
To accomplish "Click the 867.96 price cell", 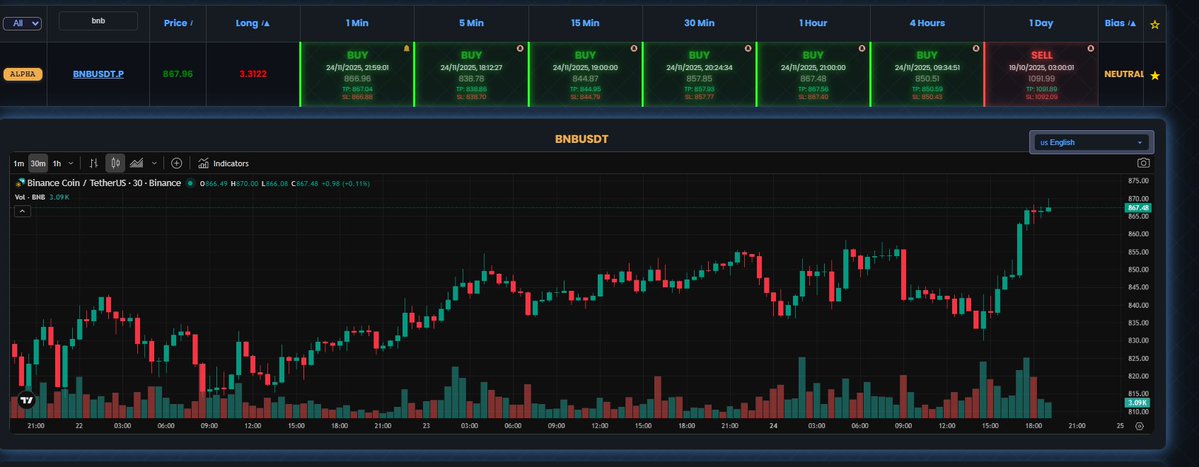I will coord(177,74).
